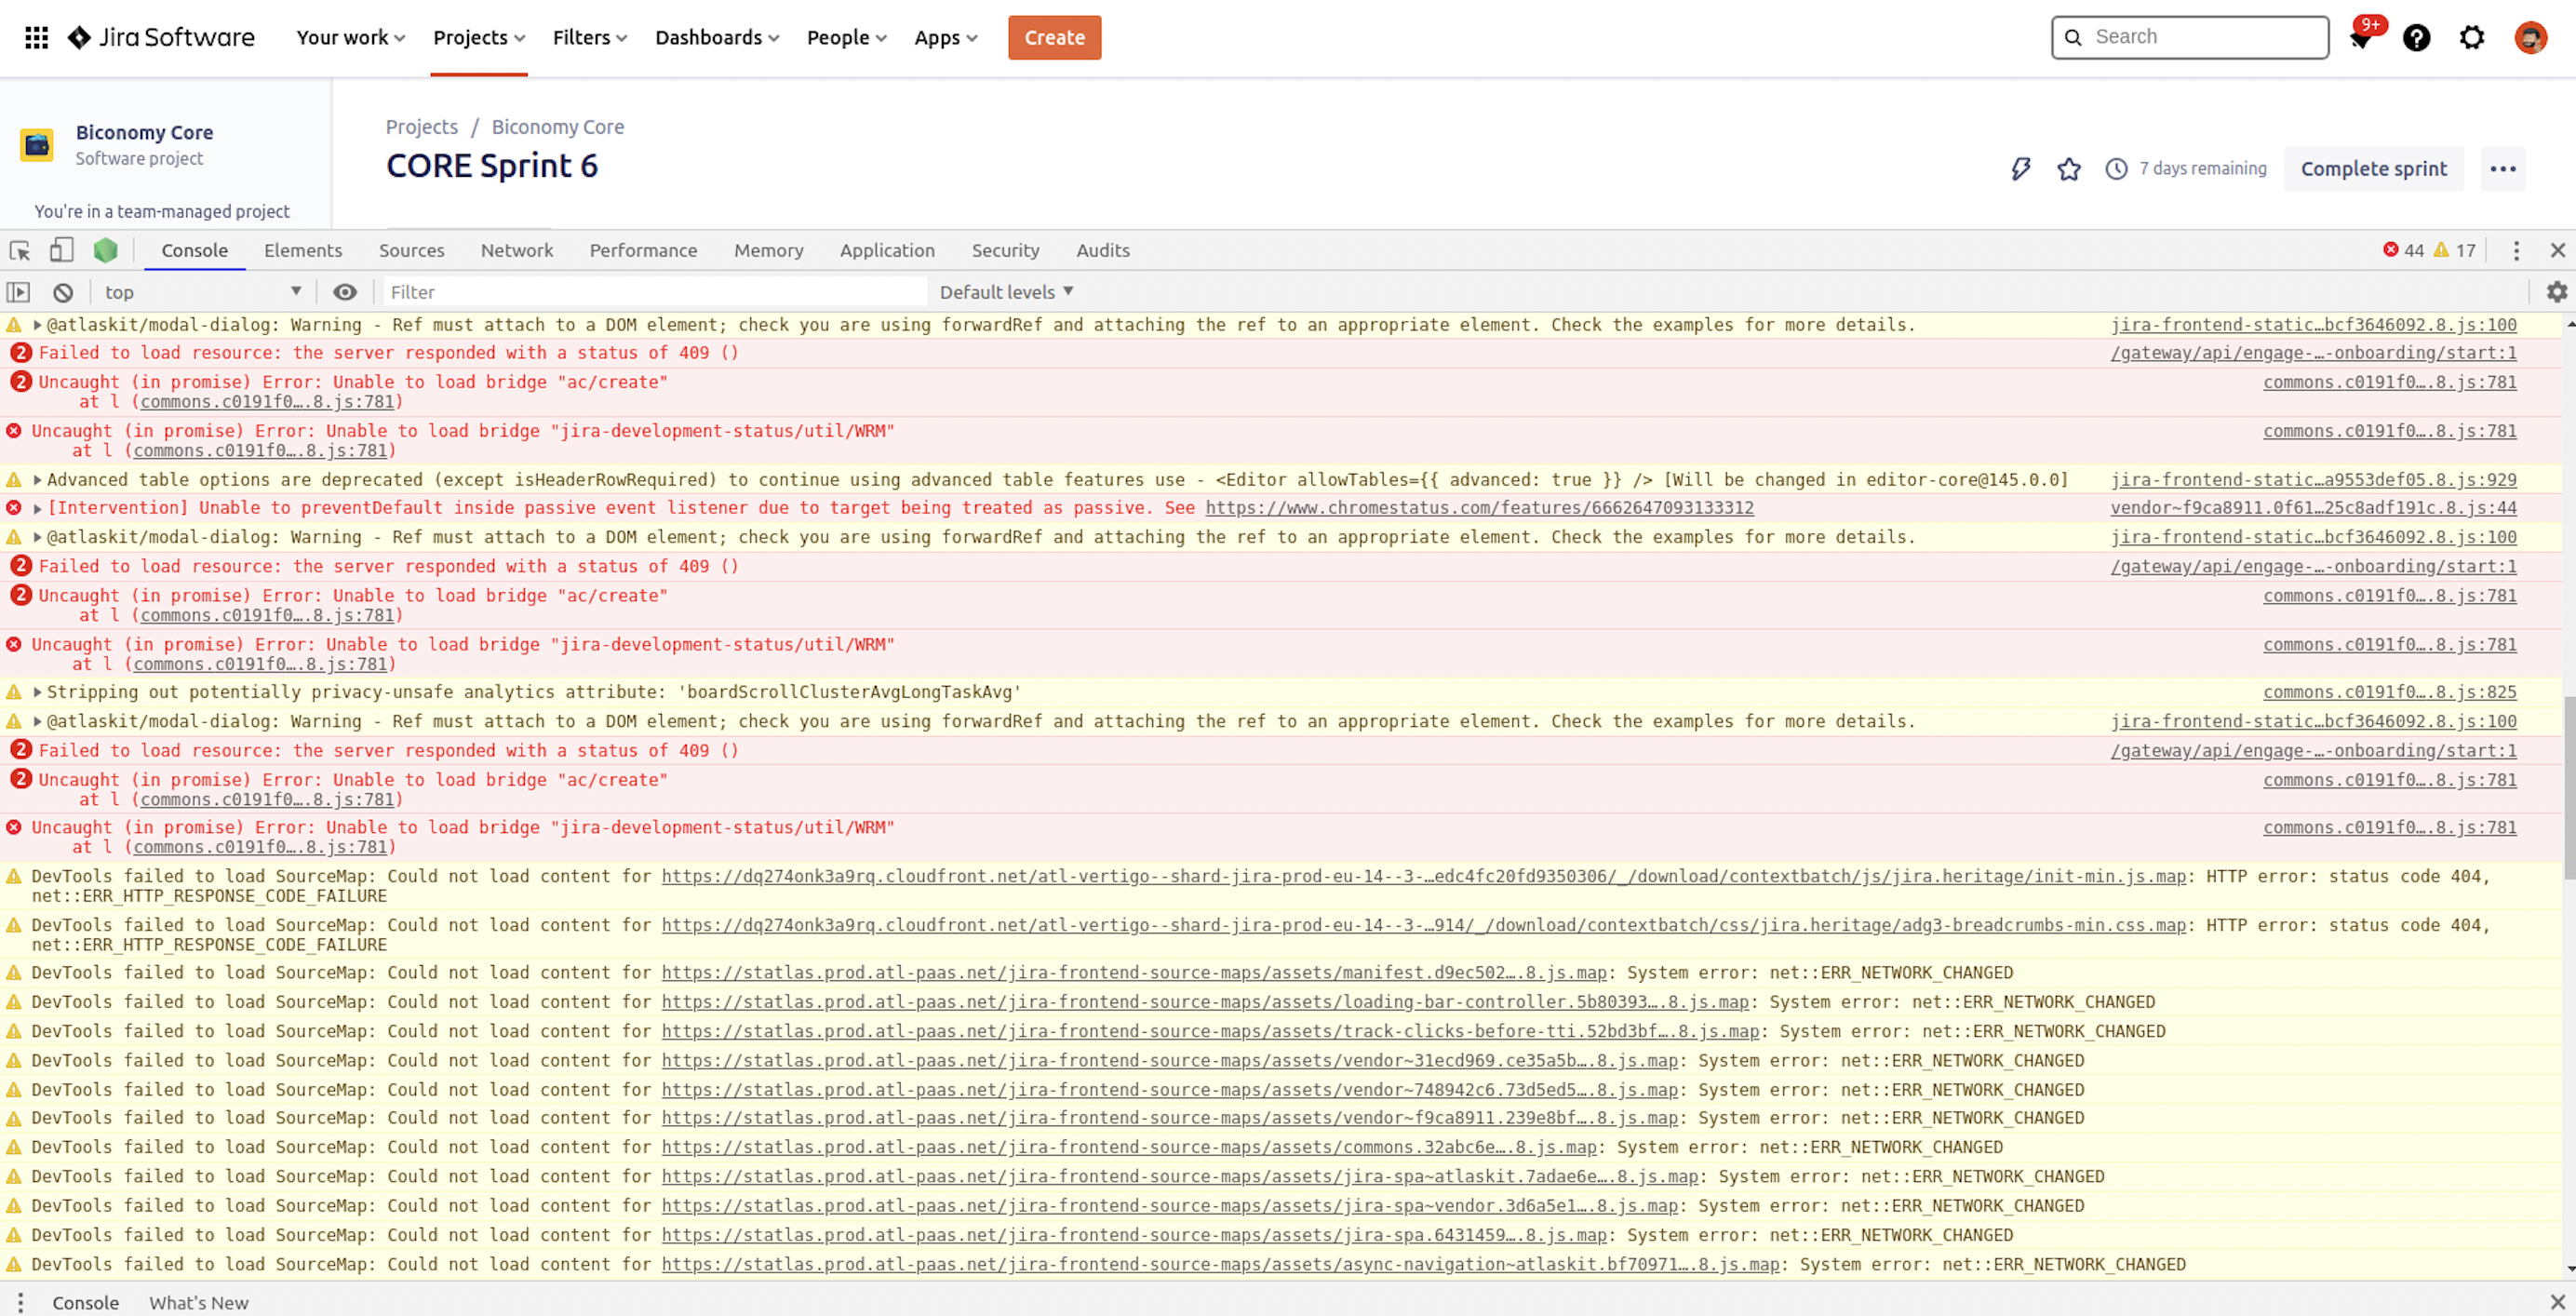The height and width of the screenshot is (1316, 2576).
Task: Expand the Stripping out privacy-unsafe analytics warning
Action: pyautogui.click(x=37, y=692)
